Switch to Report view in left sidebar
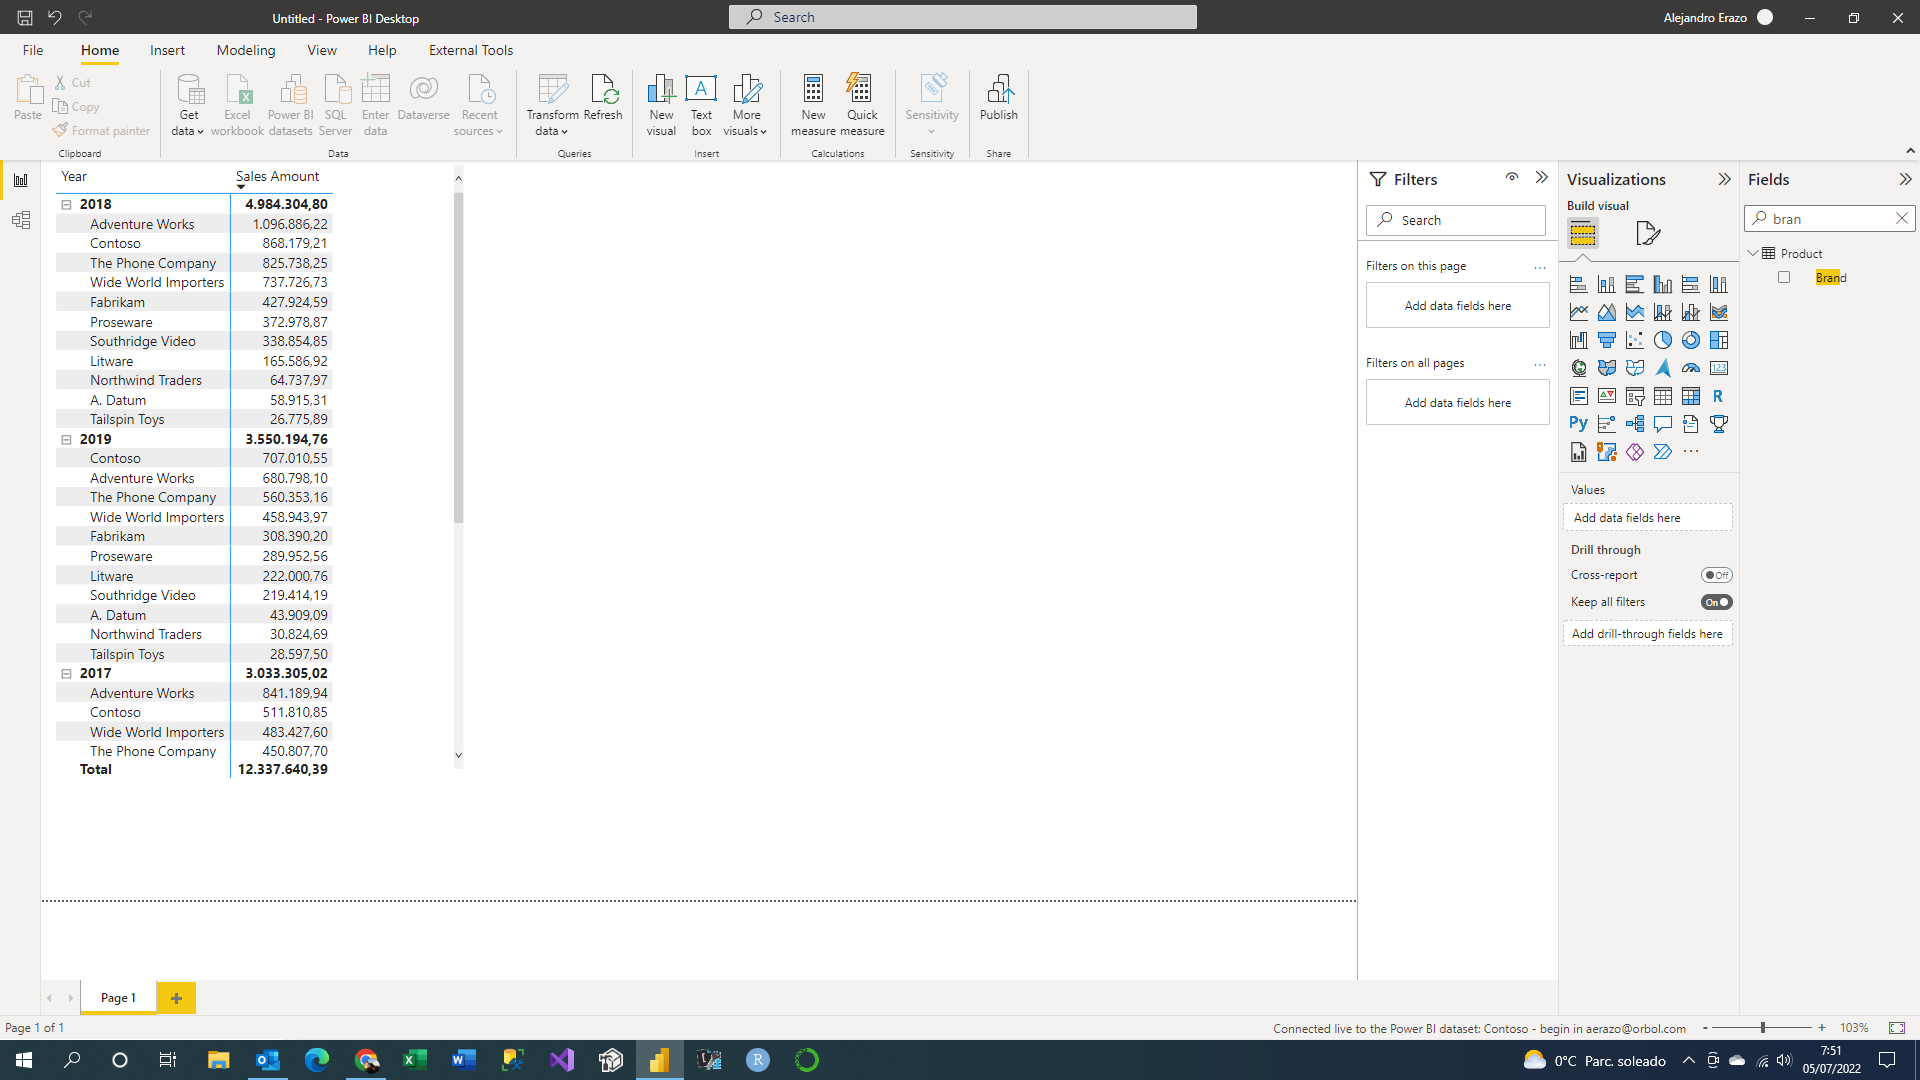The height and width of the screenshot is (1080, 1920). click(20, 181)
